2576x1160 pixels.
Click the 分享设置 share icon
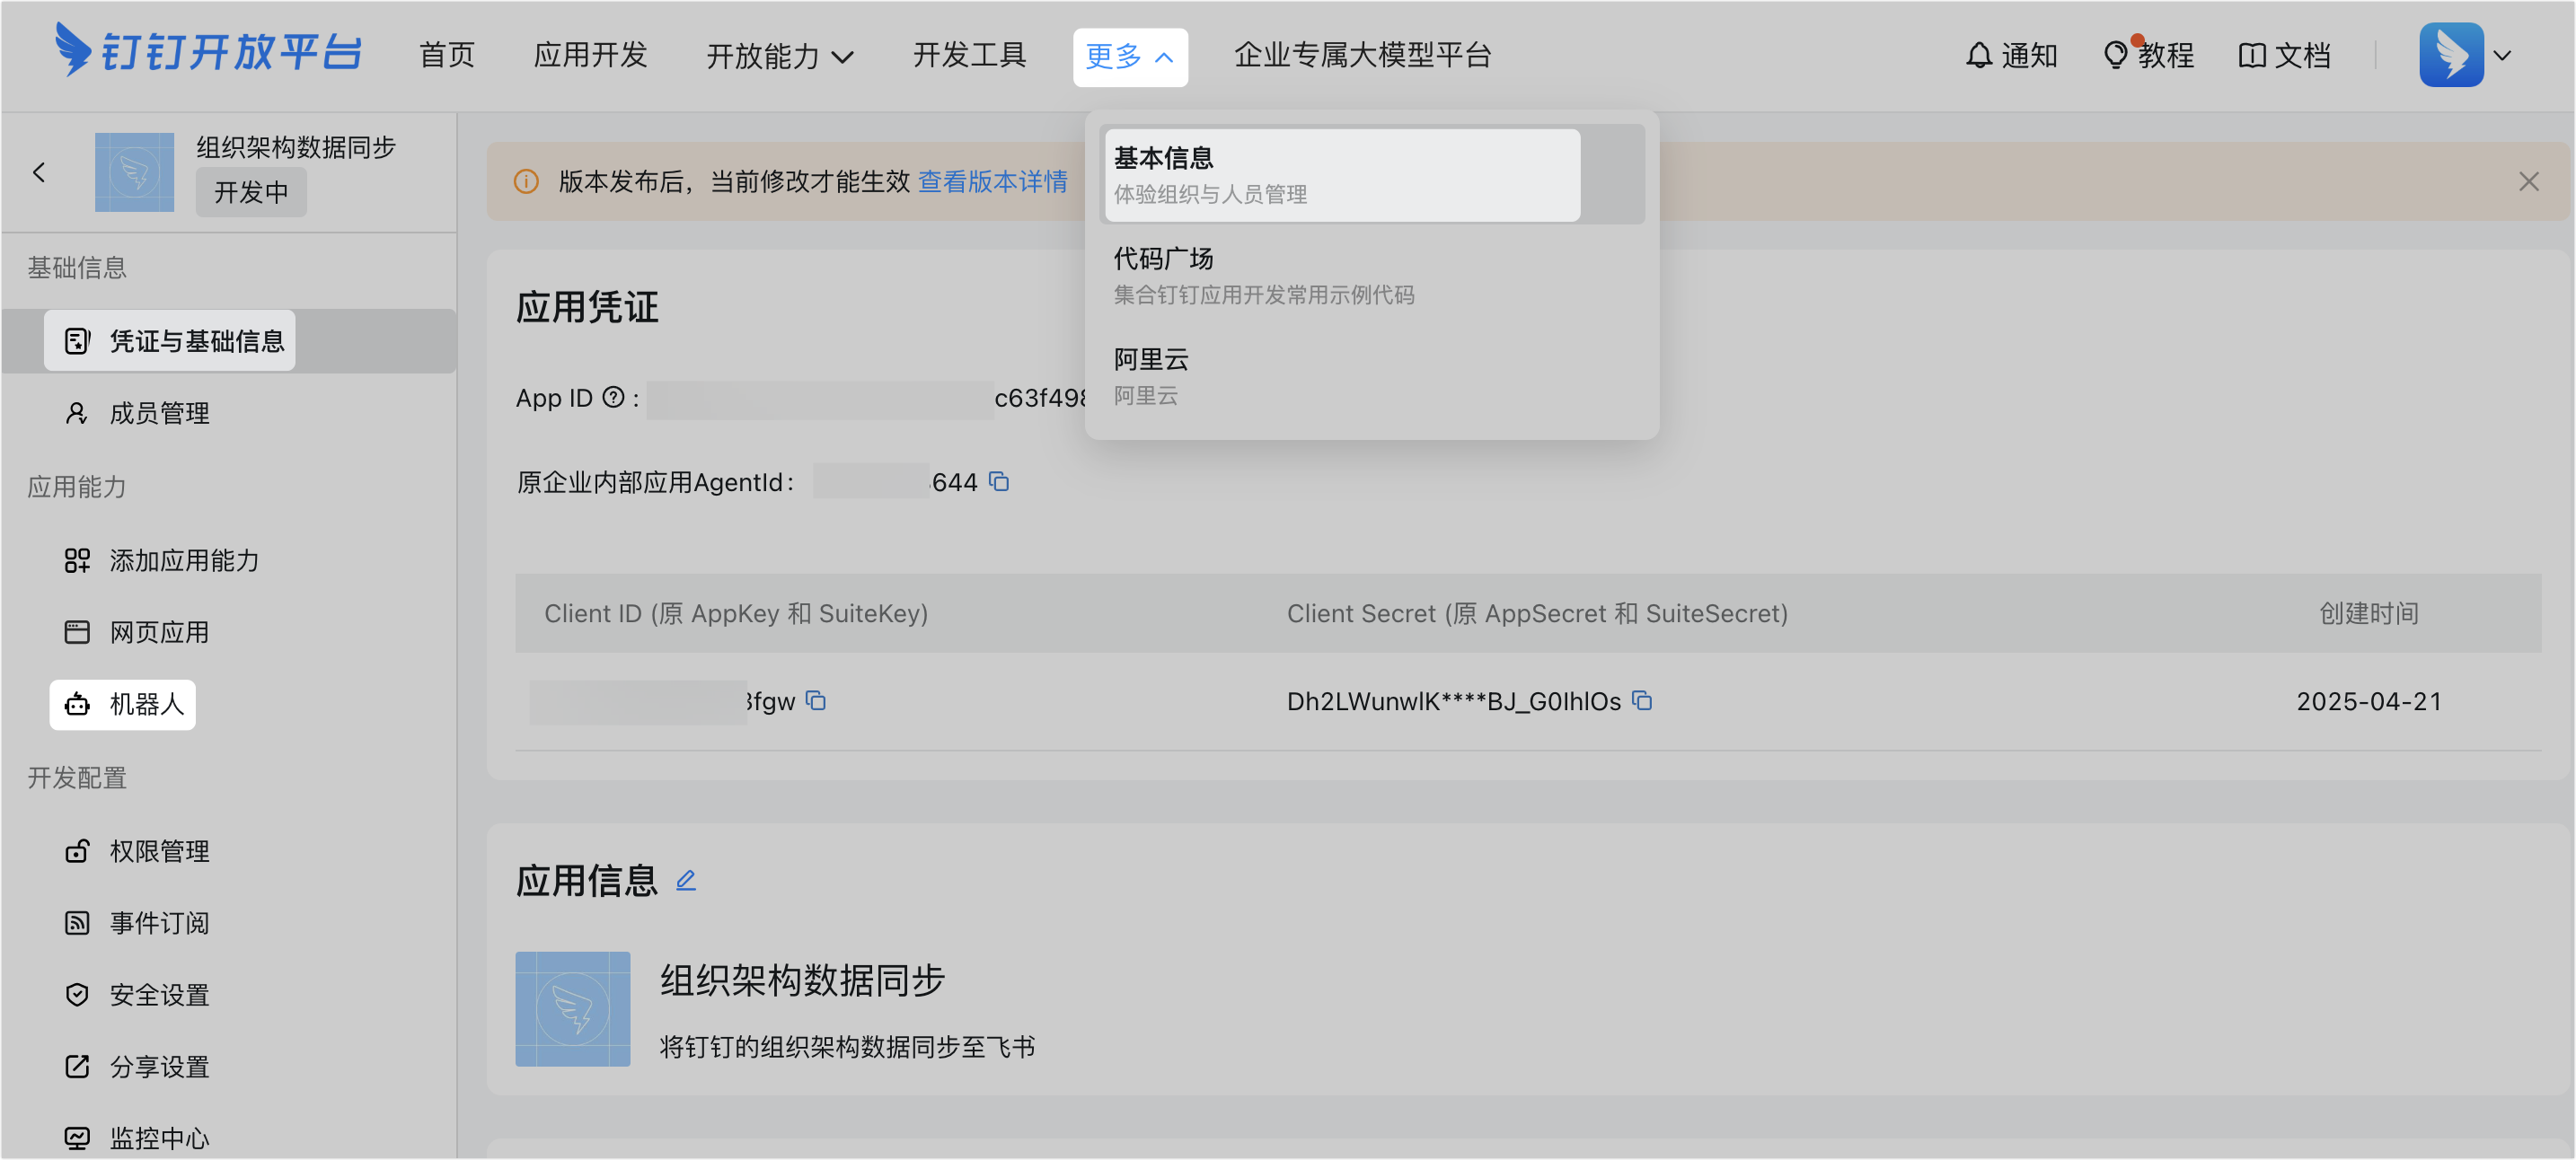tap(76, 1067)
